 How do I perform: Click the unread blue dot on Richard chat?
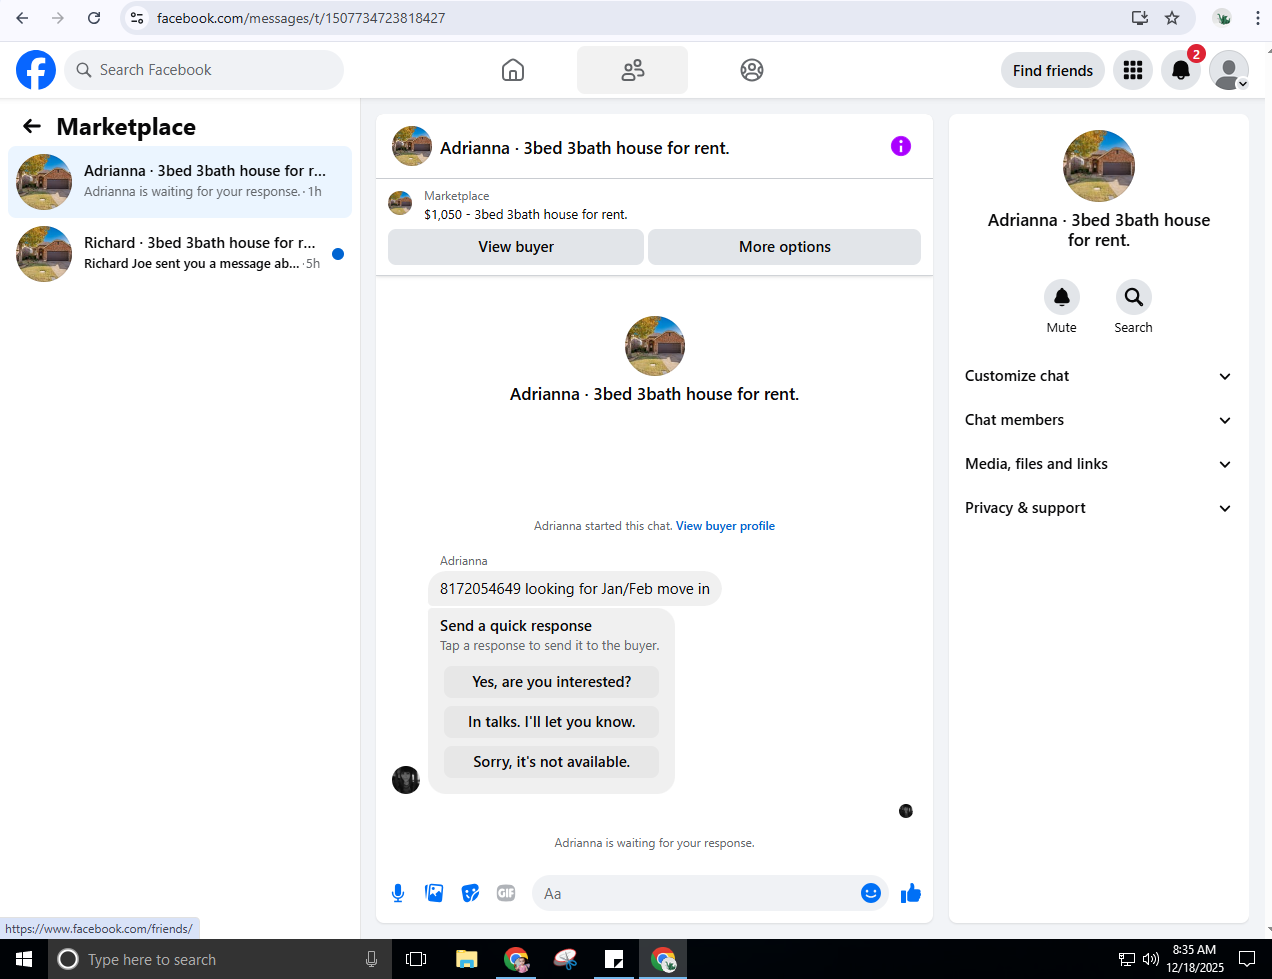click(338, 254)
